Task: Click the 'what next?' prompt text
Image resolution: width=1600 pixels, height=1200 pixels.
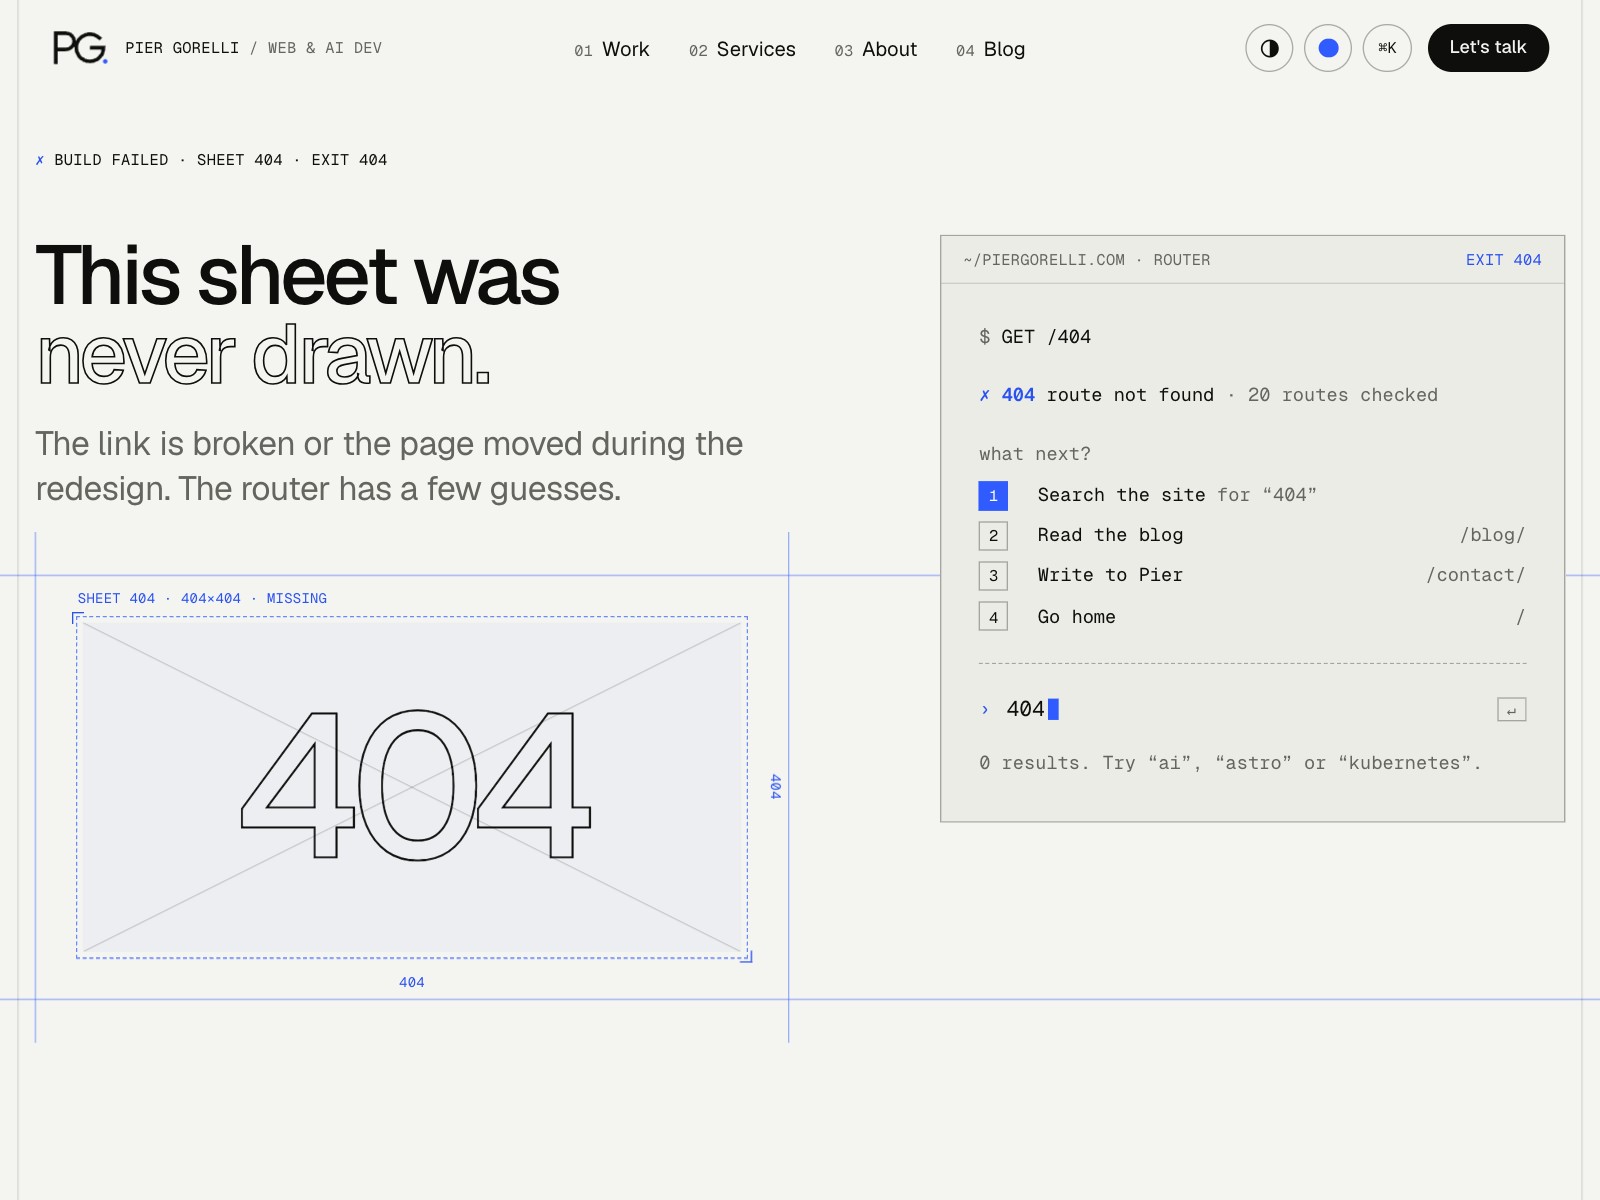Action: click(1035, 454)
